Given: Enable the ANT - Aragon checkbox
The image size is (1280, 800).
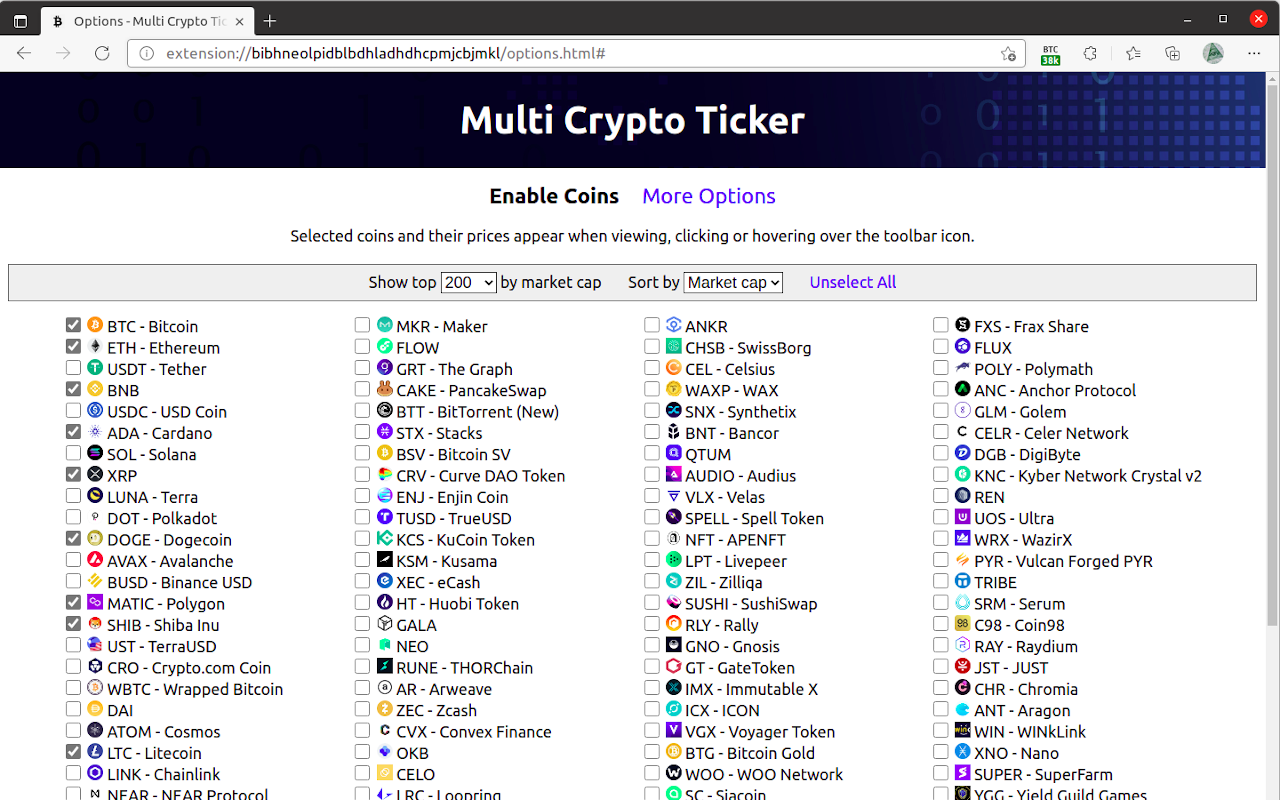Looking at the screenshot, I should [940, 709].
